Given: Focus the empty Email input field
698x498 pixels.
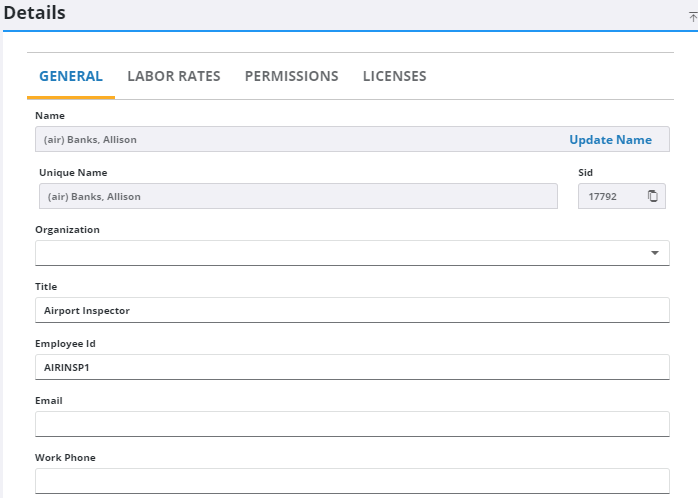Looking at the screenshot, I should [x=352, y=424].
